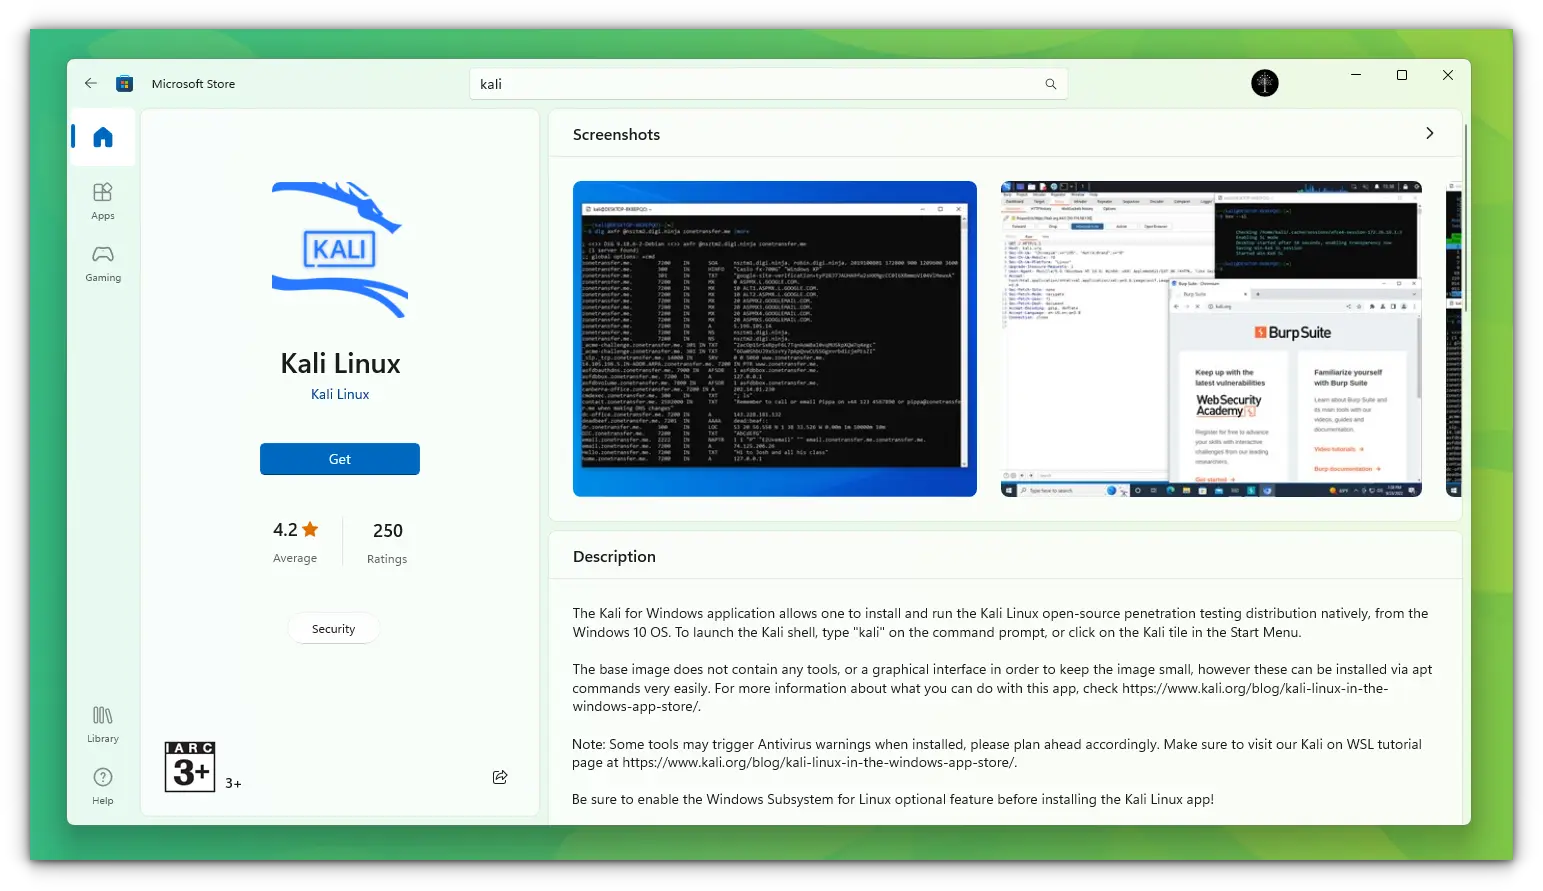The image size is (1543, 891).
Task: Open the terminal screenshot thumbnail
Action: click(775, 339)
